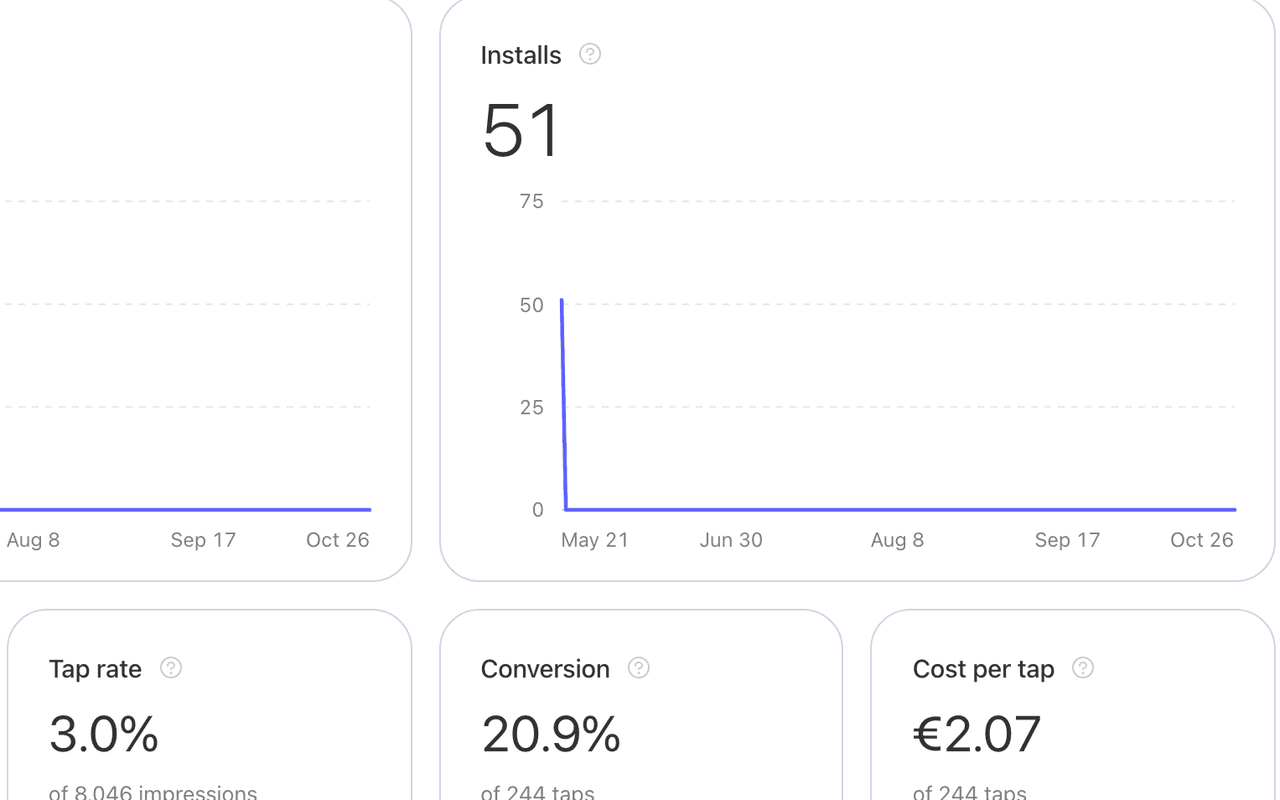Click Aug 8 label in the left chart
1280x800 pixels.
click(33, 540)
